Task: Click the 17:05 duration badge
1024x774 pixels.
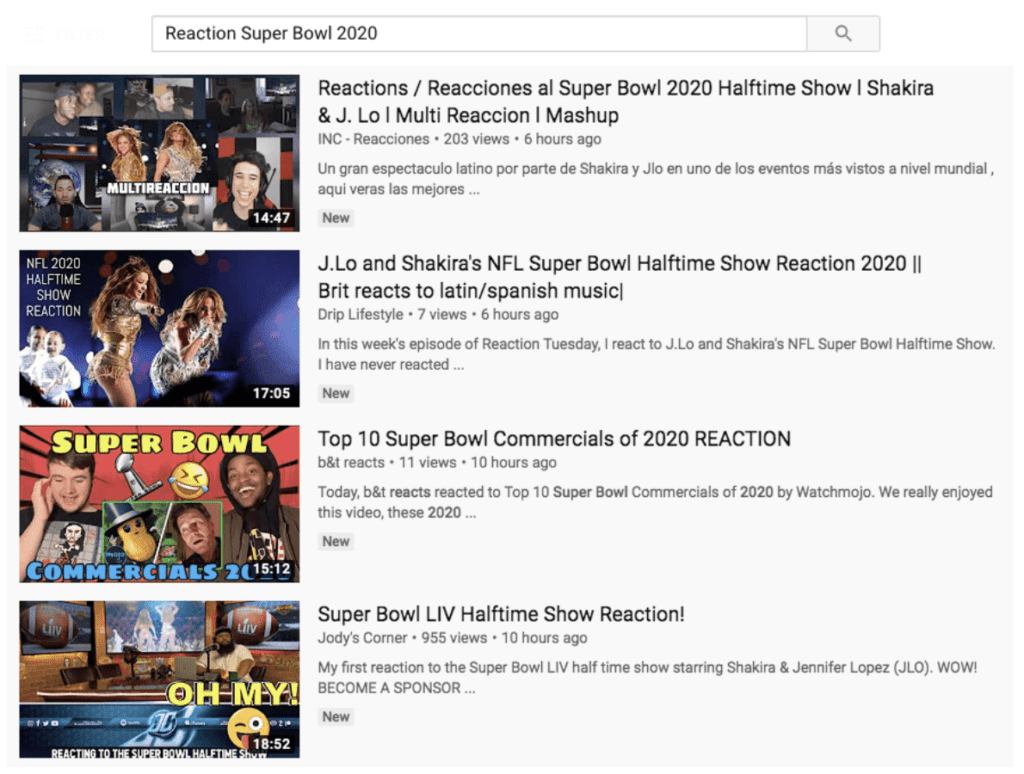Action: [x=272, y=393]
